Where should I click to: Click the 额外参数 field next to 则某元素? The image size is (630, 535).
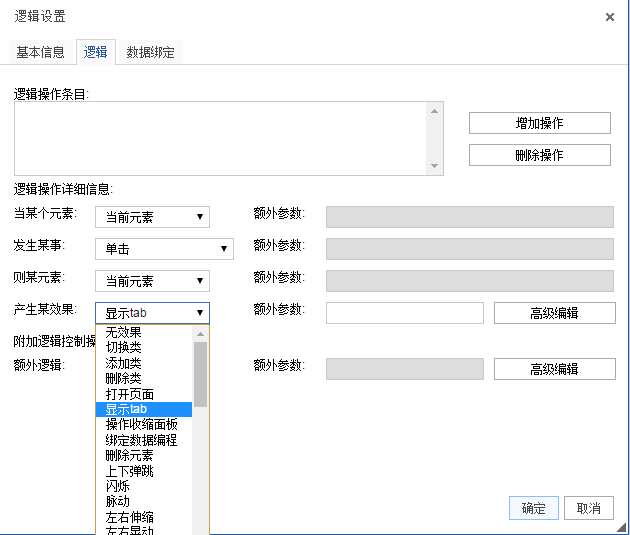470,281
